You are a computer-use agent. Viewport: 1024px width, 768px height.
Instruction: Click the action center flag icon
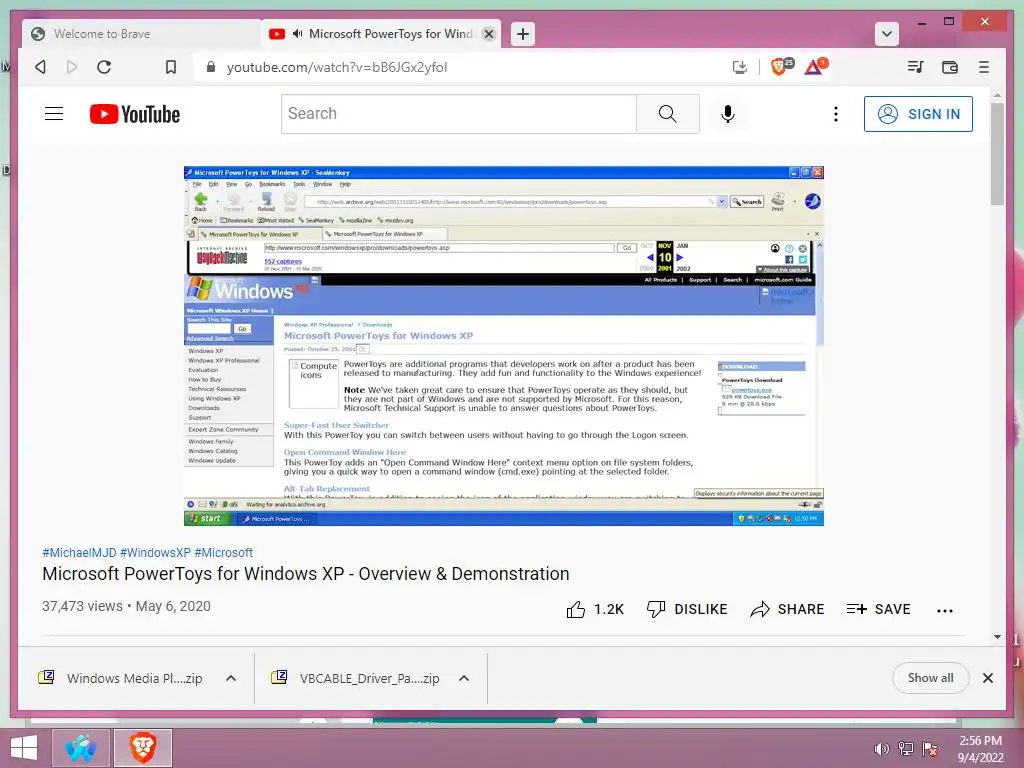coord(930,749)
